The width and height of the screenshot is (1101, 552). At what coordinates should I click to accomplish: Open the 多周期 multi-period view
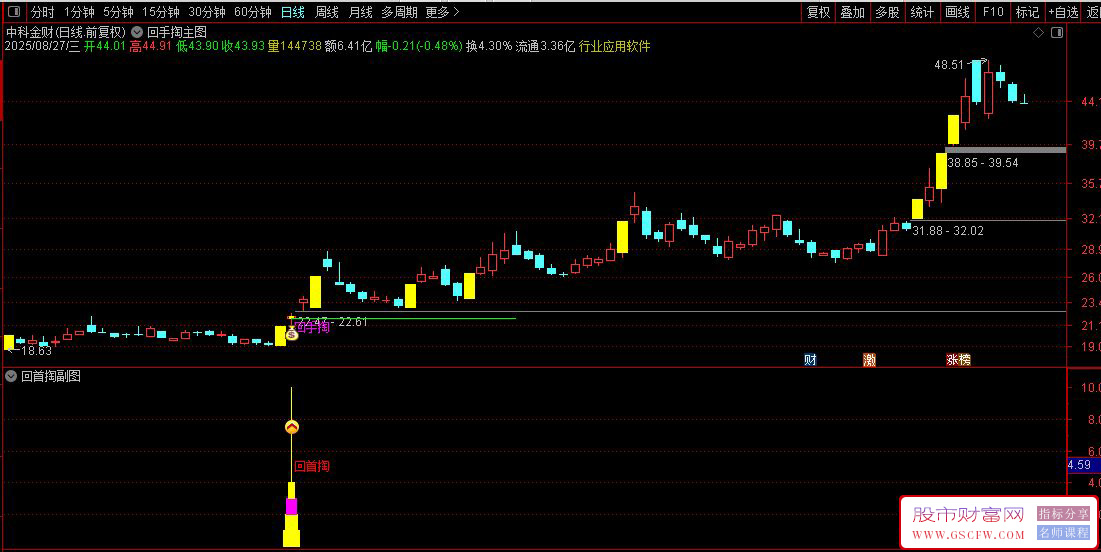click(x=400, y=12)
